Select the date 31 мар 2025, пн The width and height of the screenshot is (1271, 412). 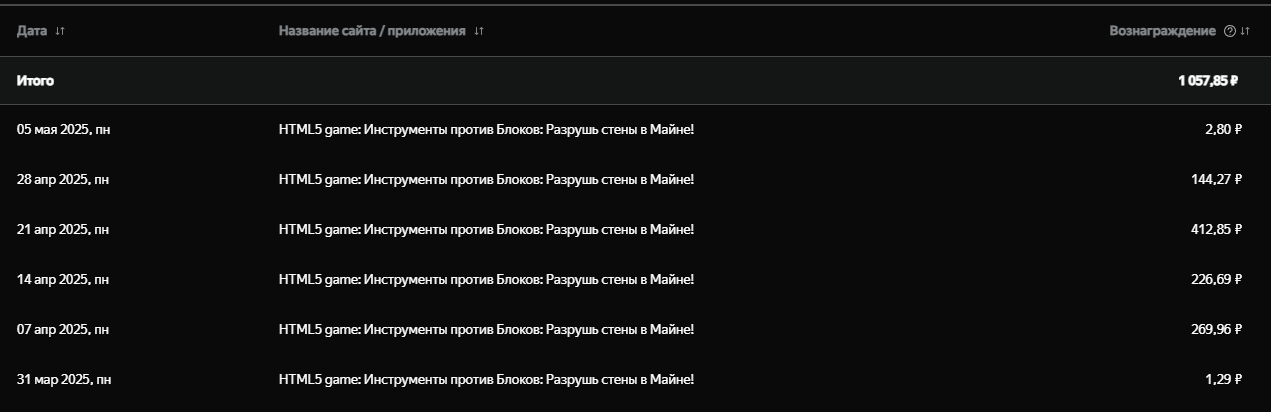[64, 379]
